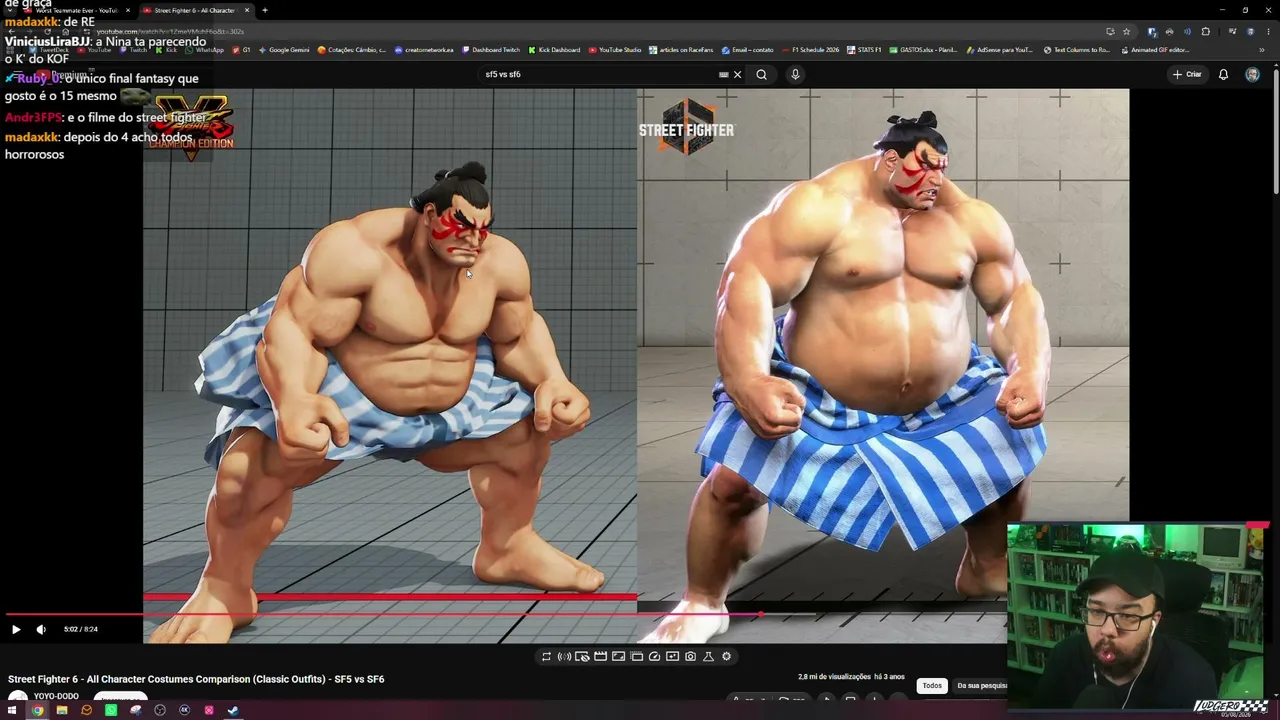Open the 'STATS F1' bookmark
The height and width of the screenshot is (720, 1280).
tap(864, 49)
